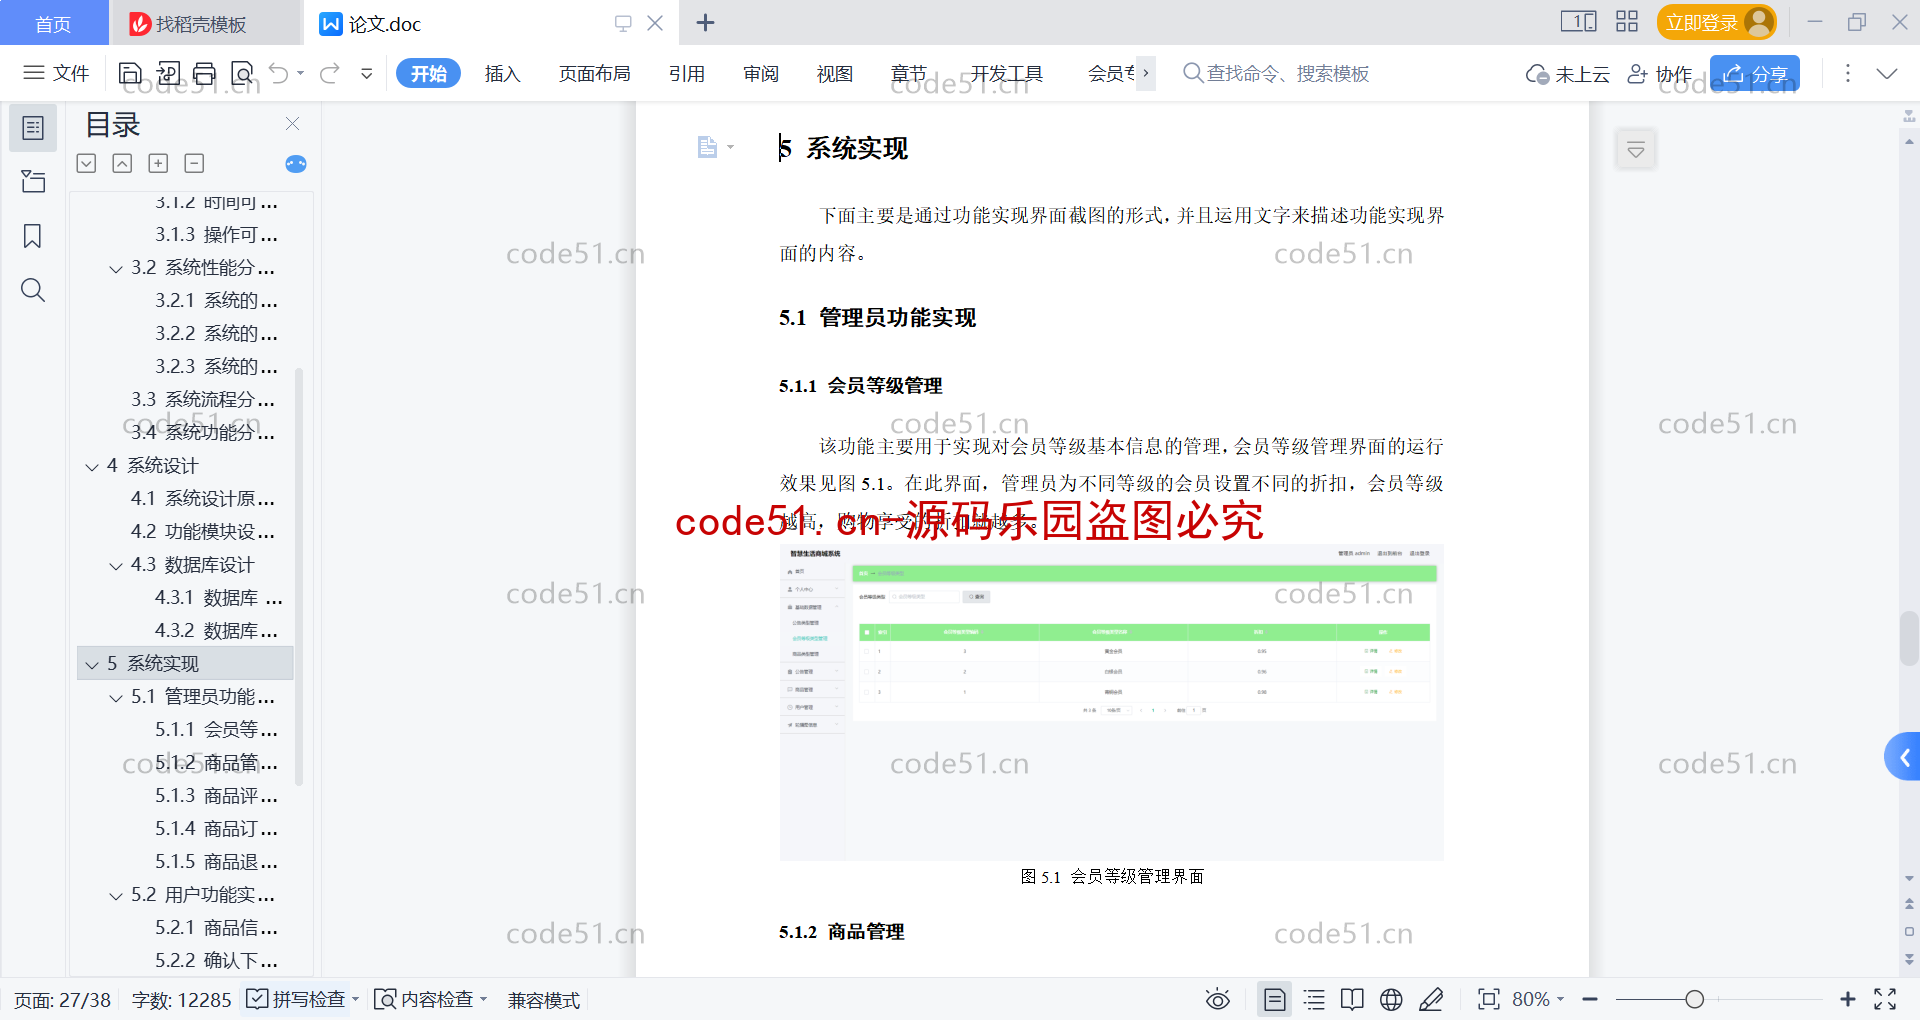This screenshot has width=1920, height=1020.
Task: Close the 论文.doc document tab
Action: (x=655, y=23)
